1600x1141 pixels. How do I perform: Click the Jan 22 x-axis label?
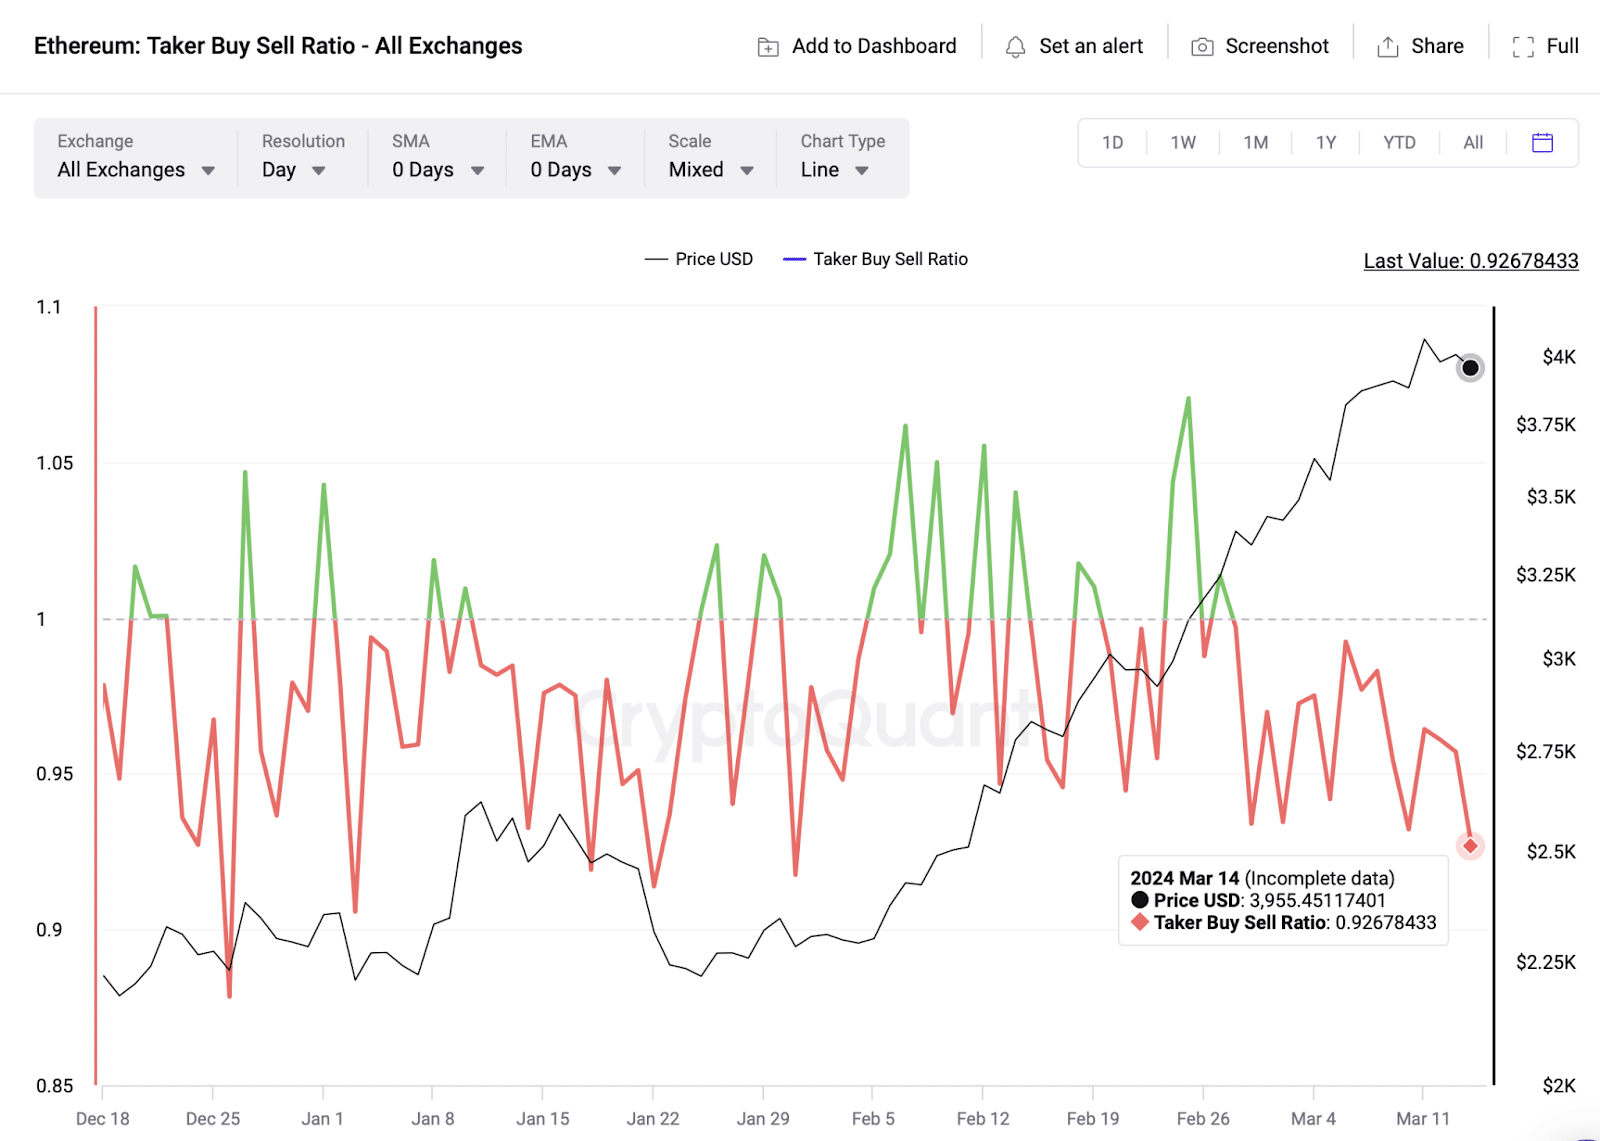point(653,1118)
